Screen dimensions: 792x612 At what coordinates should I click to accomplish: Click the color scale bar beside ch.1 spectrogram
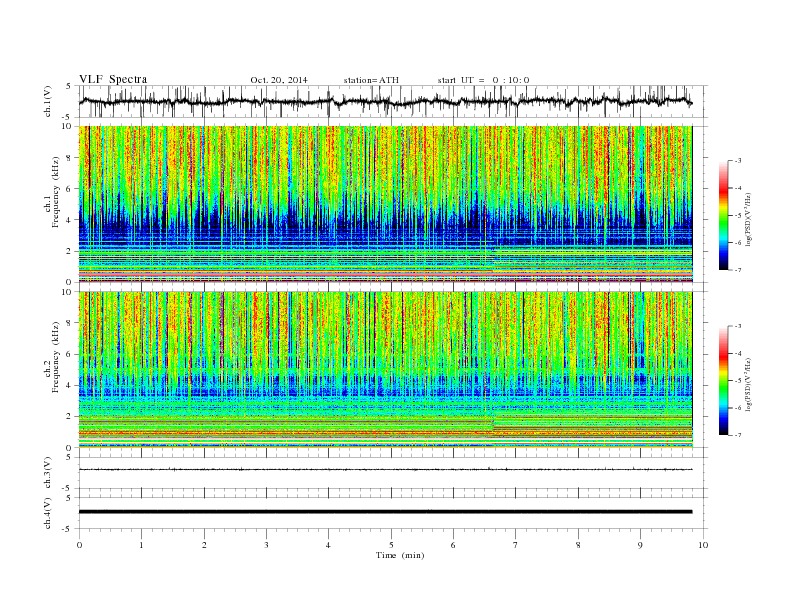tap(723, 216)
